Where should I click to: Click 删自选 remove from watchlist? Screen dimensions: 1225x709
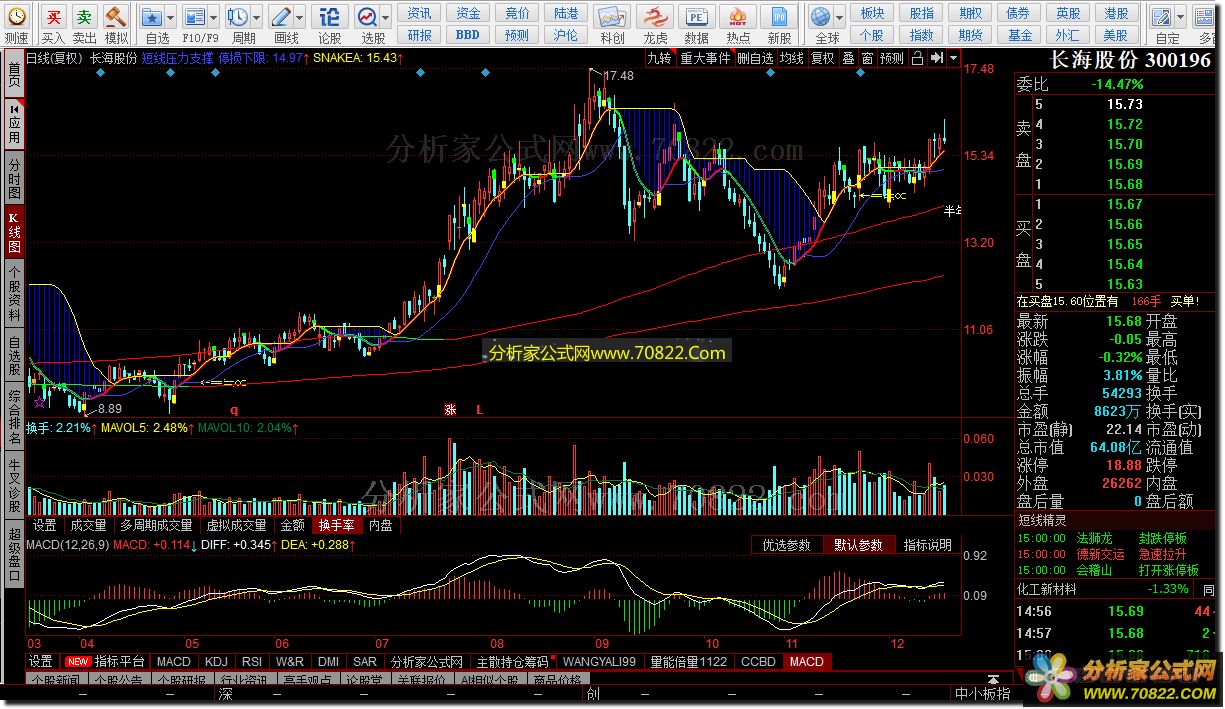coord(755,58)
